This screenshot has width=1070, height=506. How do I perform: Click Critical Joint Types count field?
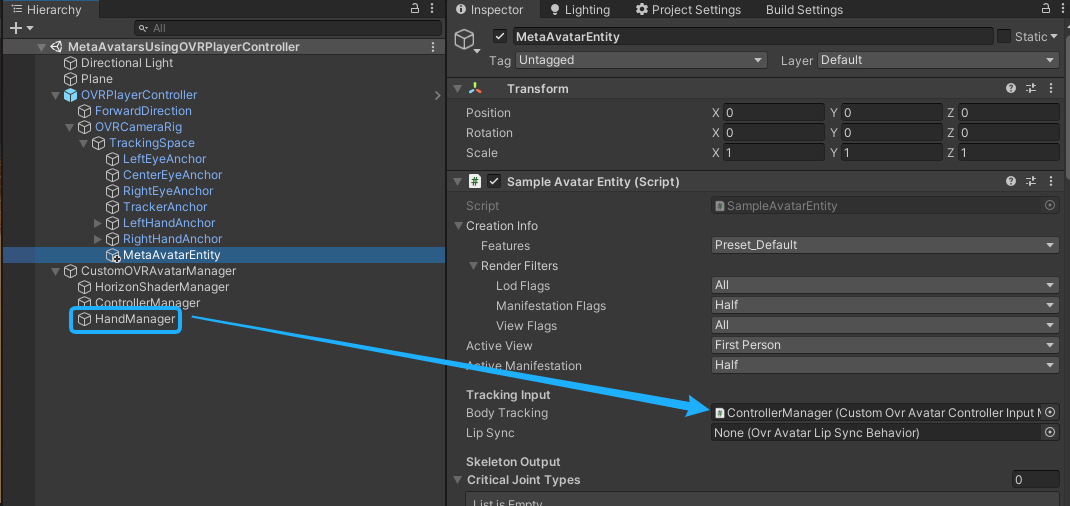[x=1036, y=480]
